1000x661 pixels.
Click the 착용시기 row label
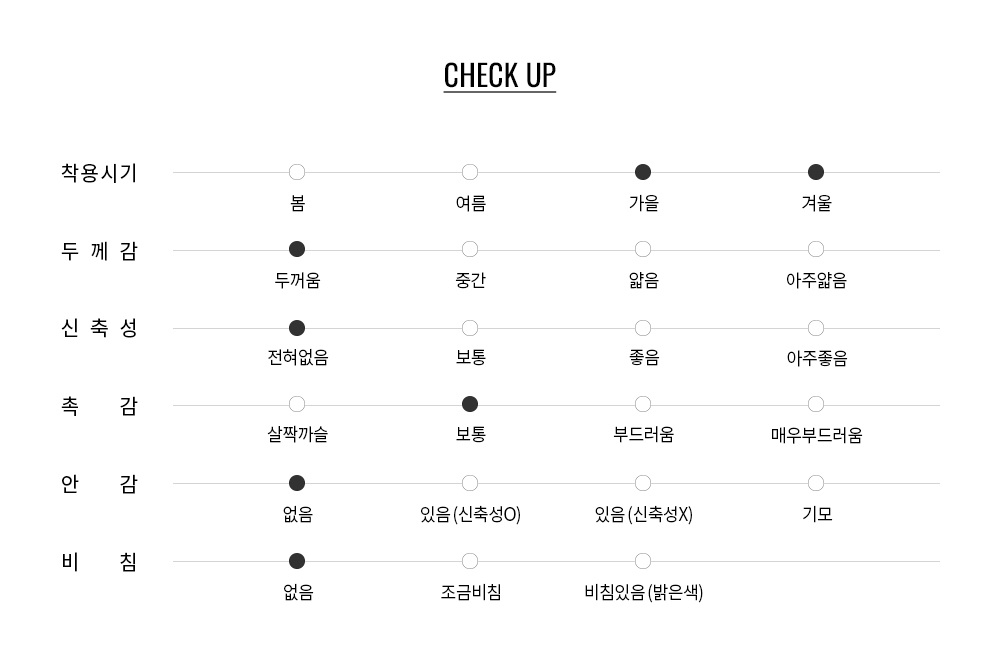99,172
